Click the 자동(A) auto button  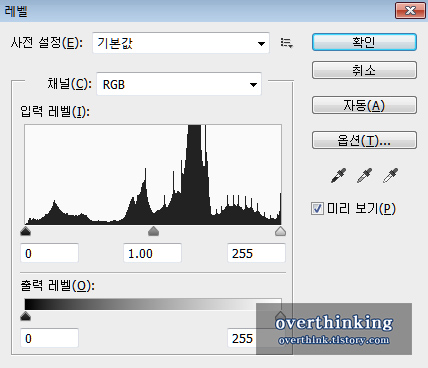click(x=364, y=105)
